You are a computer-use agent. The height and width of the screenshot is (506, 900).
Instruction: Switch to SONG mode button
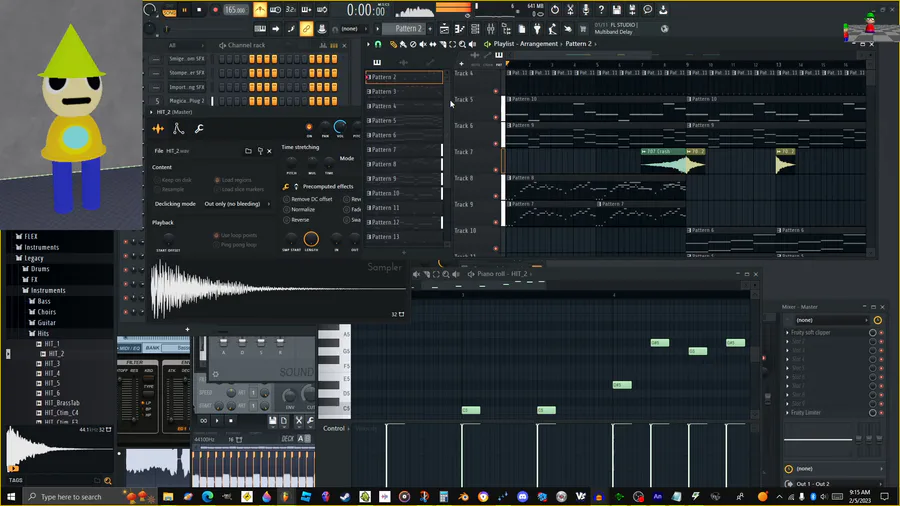tap(169, 11)
